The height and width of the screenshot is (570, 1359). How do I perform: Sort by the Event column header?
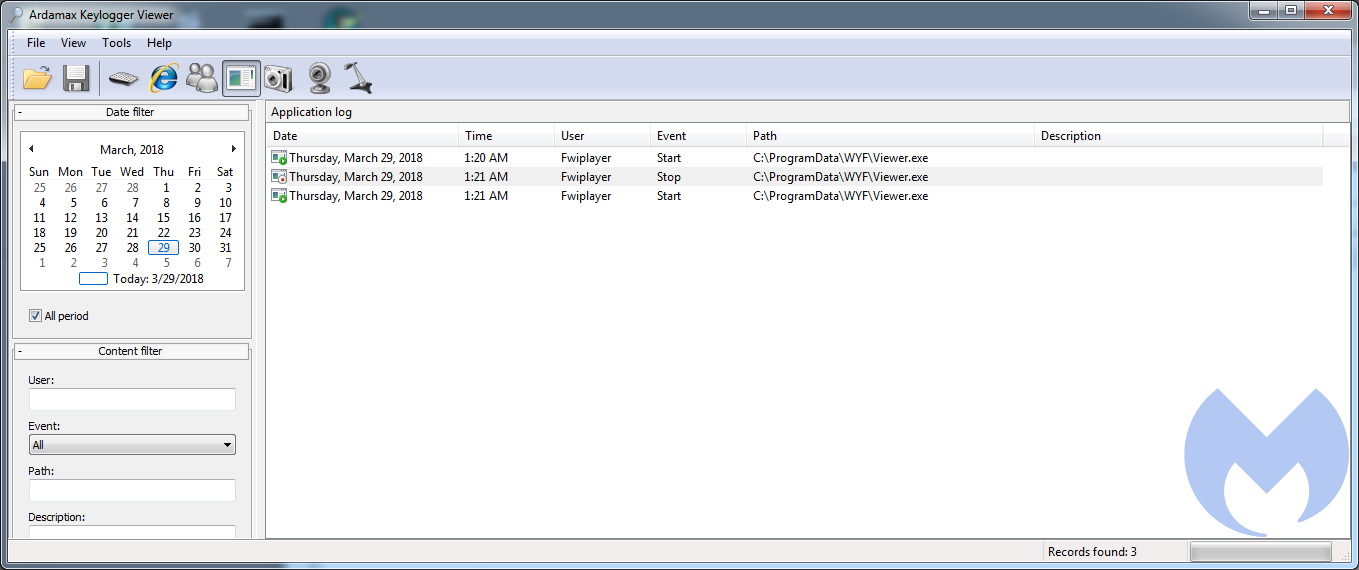[698, 136]
